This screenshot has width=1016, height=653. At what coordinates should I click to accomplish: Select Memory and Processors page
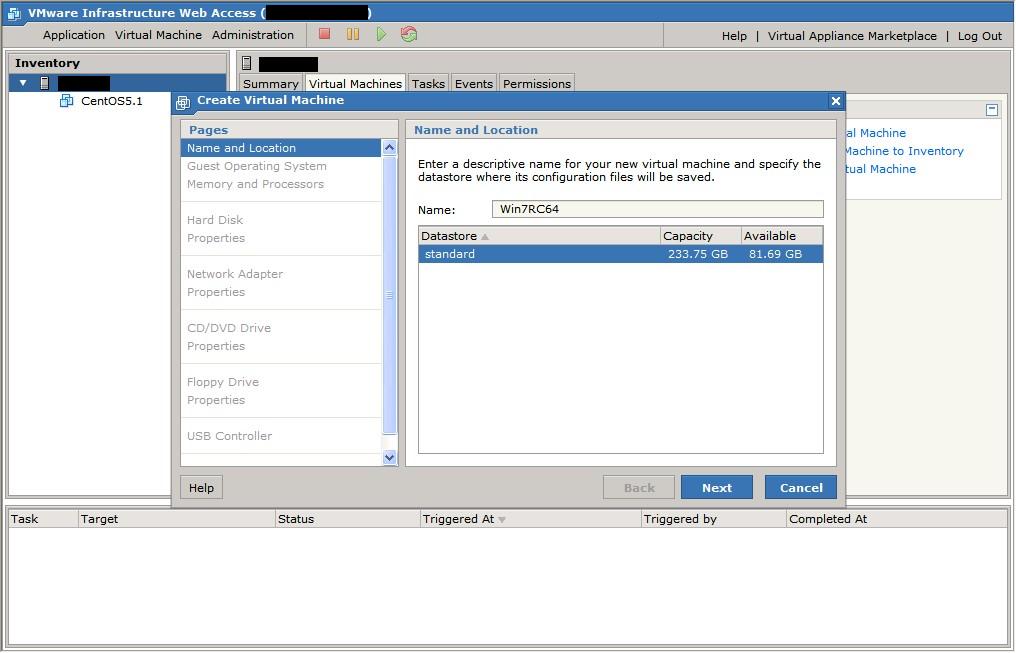click(281, 184)
